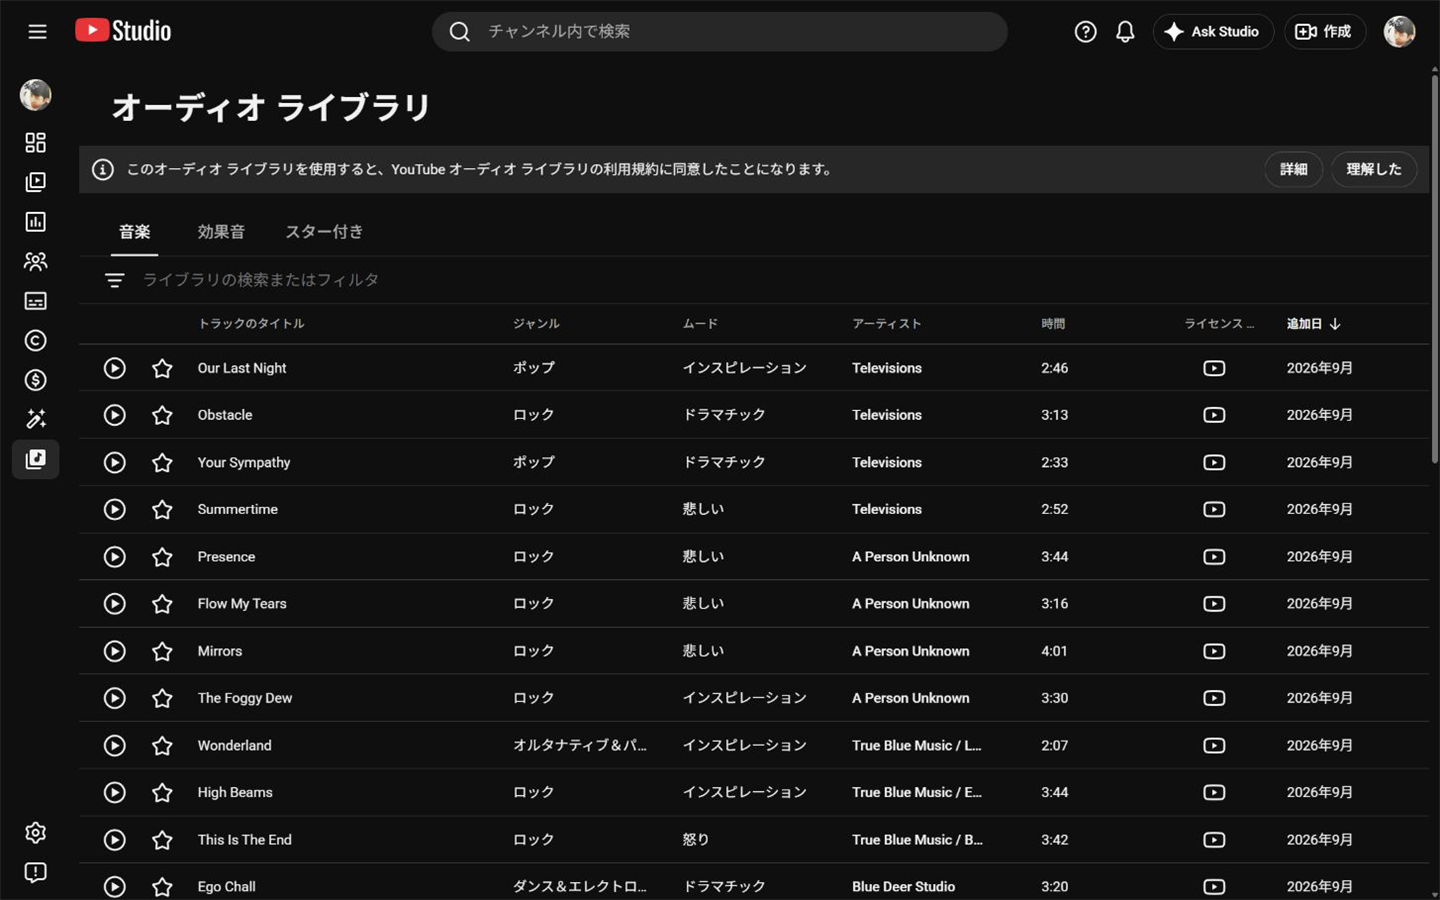Viewport: 1440px width, 900px height.
Task: Sort by 追加日 column header
Action: (x=1313, y=324)
